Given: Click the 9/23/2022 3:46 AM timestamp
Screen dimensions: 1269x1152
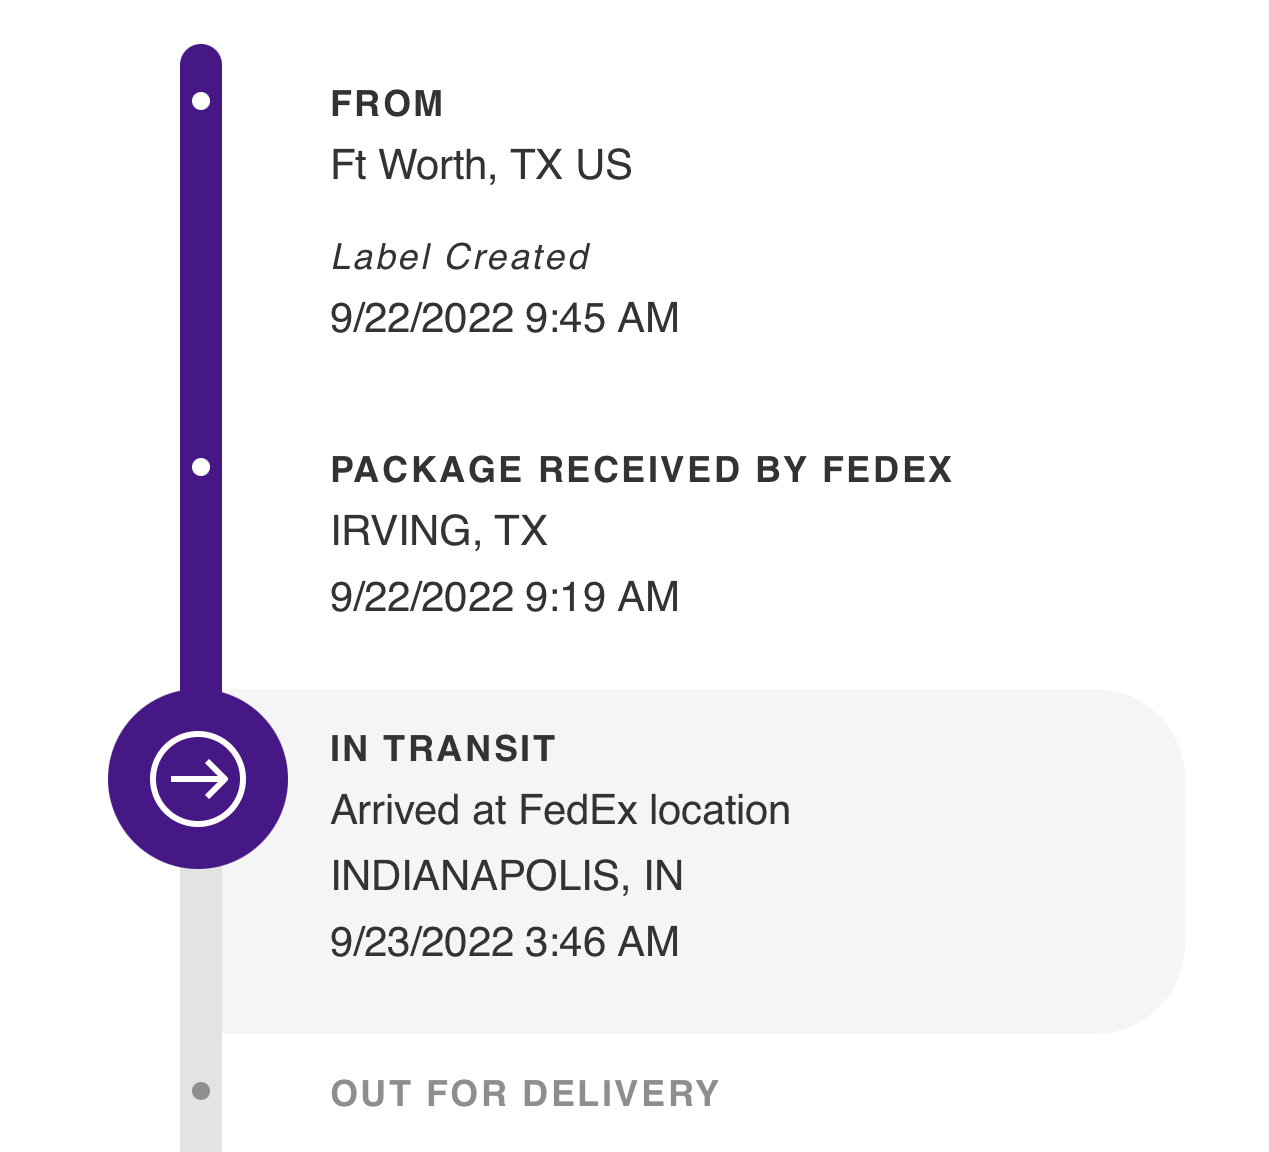Looking at the screenshot, I should [505, 942].
